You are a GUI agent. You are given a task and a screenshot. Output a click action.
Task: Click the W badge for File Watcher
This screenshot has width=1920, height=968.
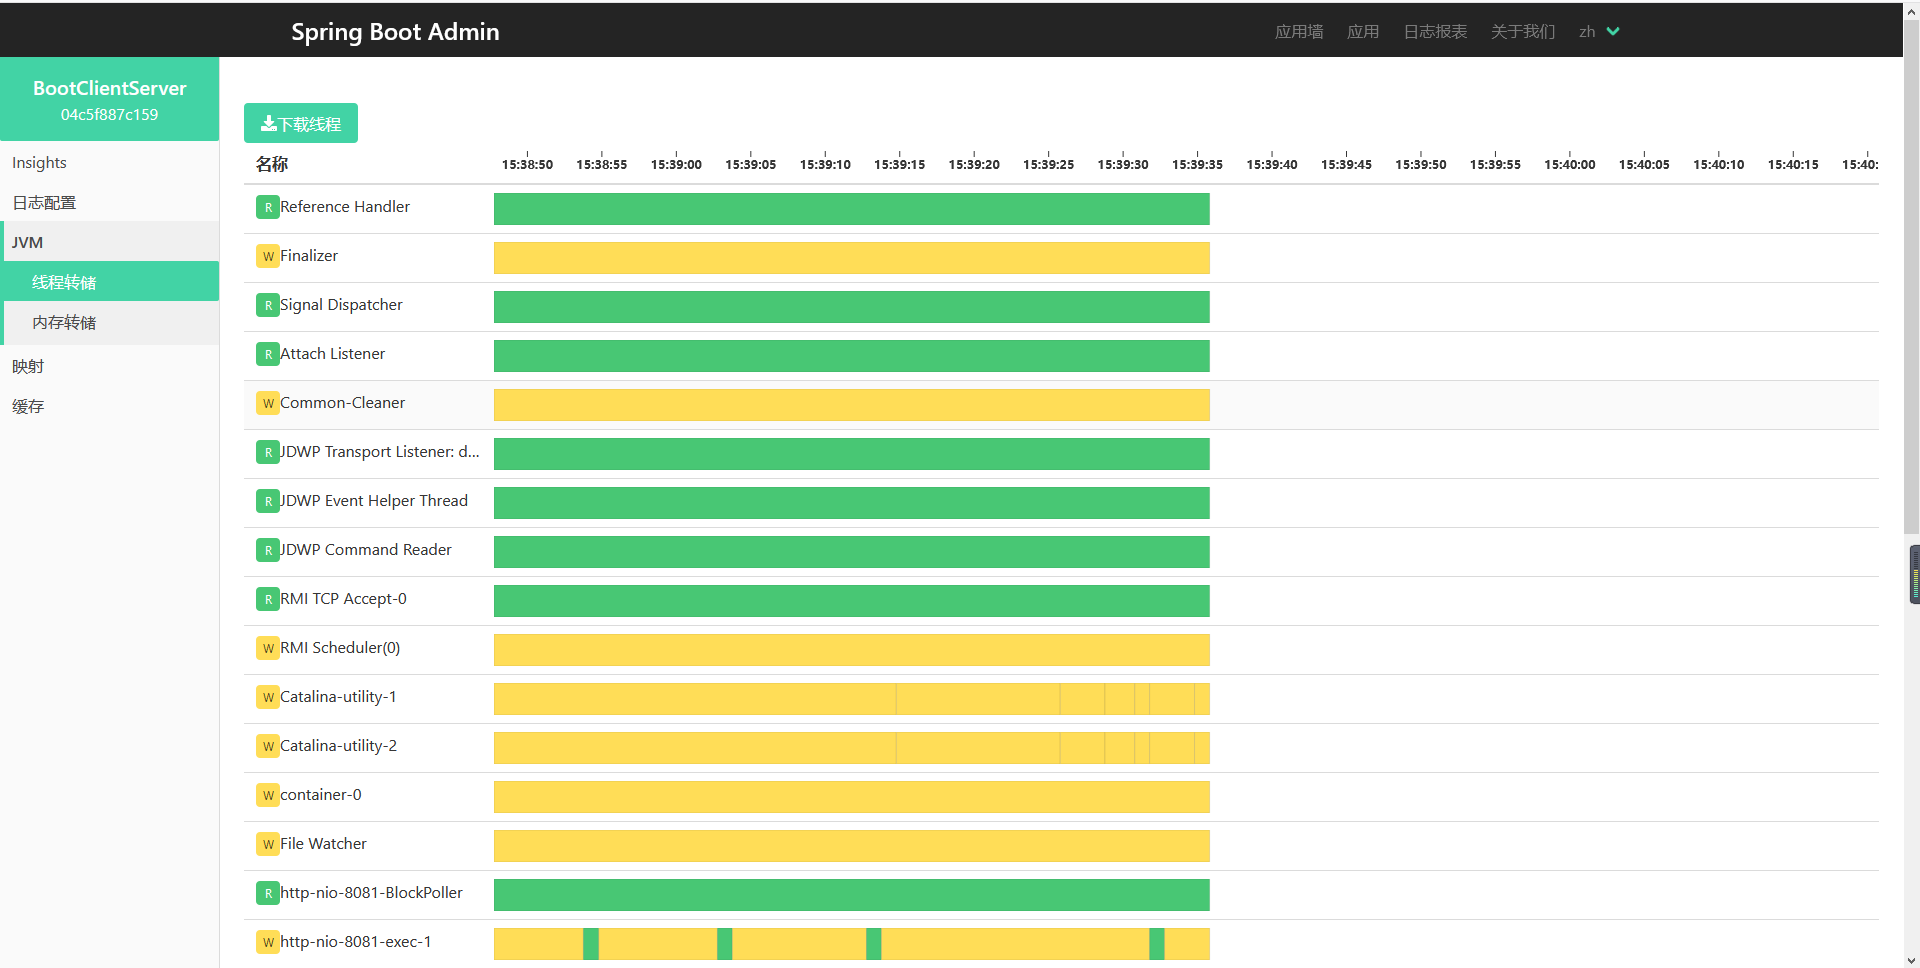pos(267,845)
